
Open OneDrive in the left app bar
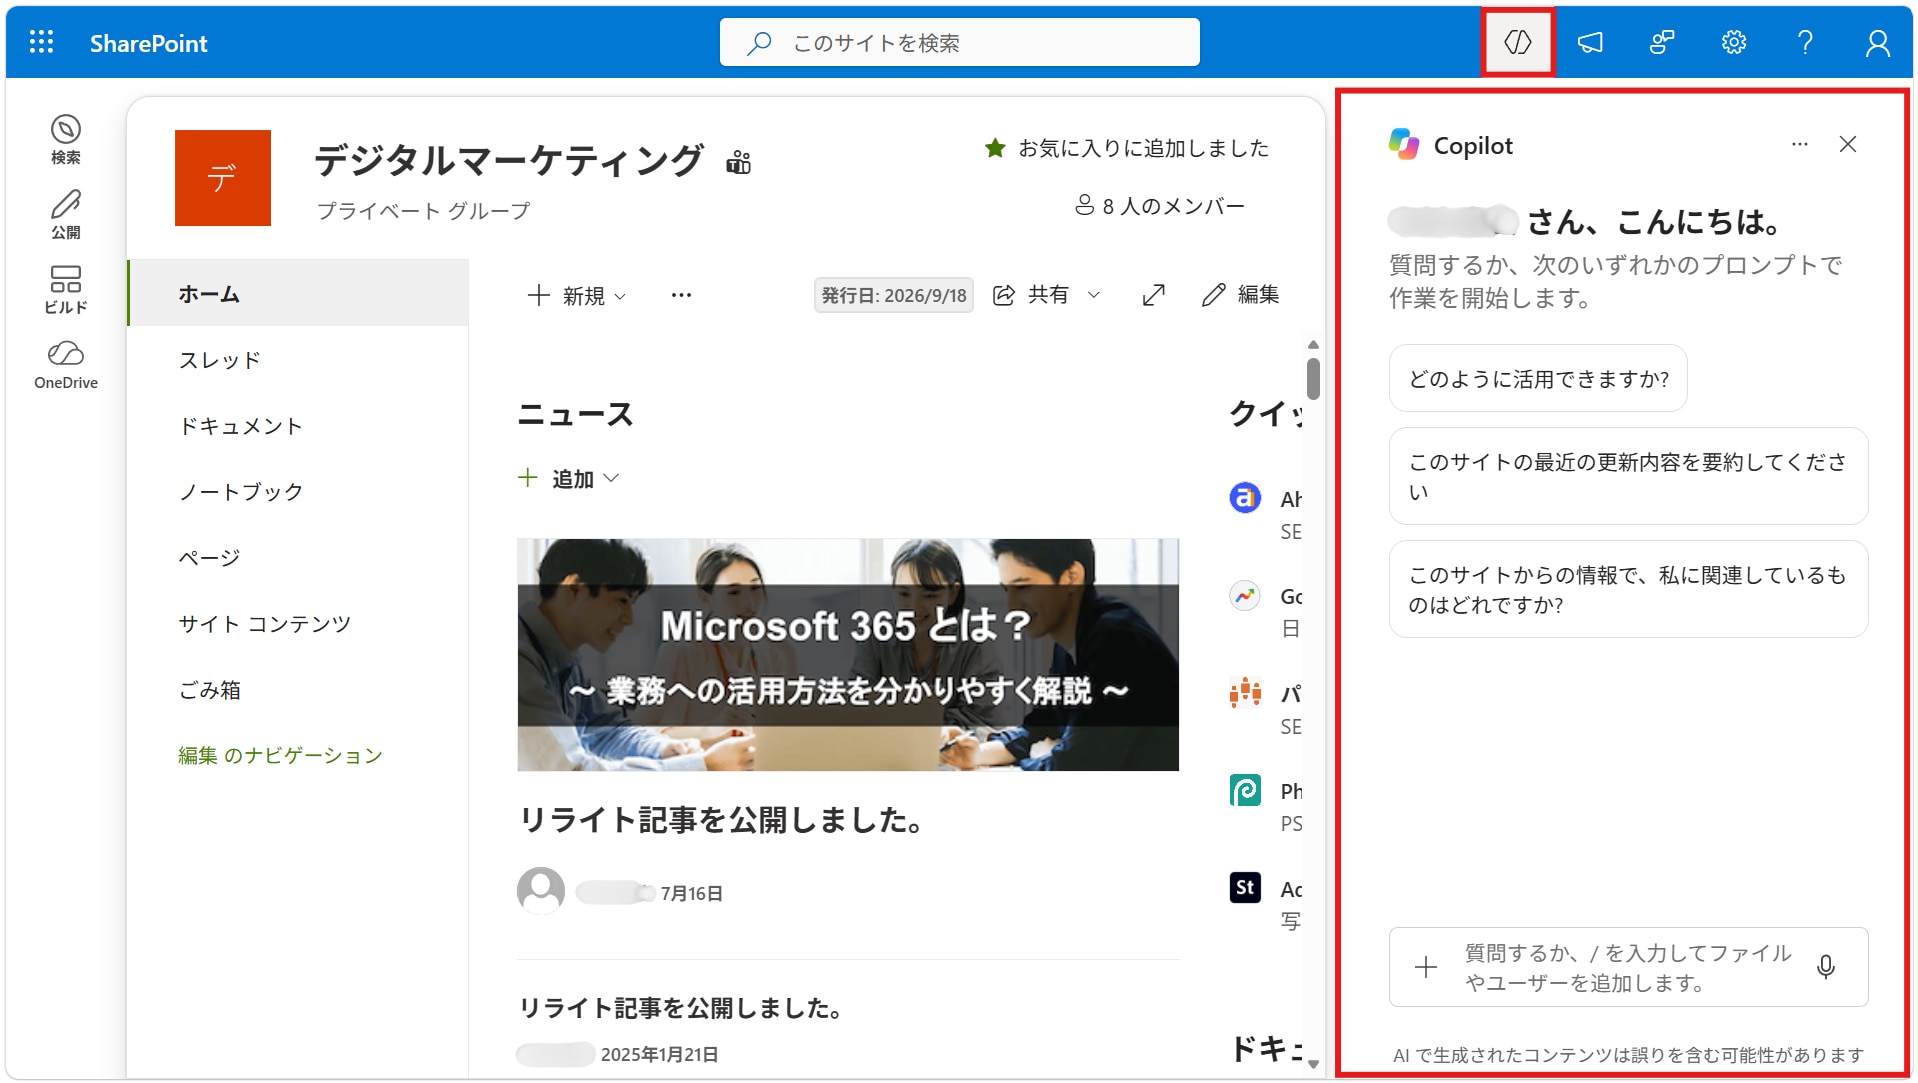point(66,365)
